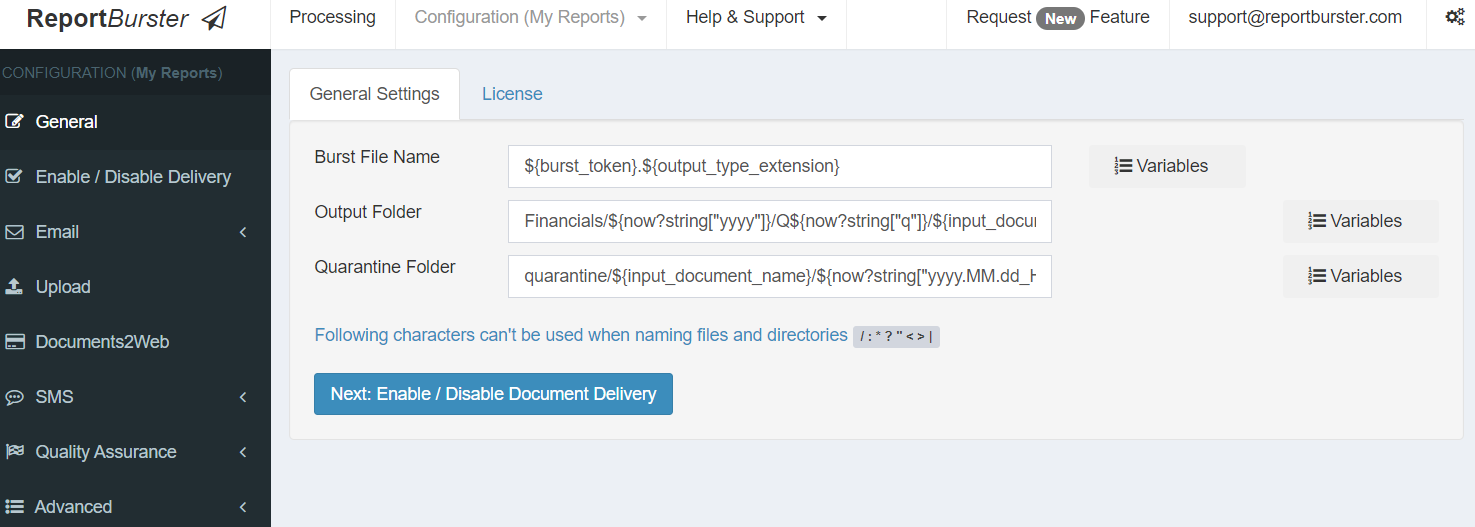The width and height of the screenshot is (1475, 527).
Task: Click the SMS speech bubble icon
Action: pos(14,397)
